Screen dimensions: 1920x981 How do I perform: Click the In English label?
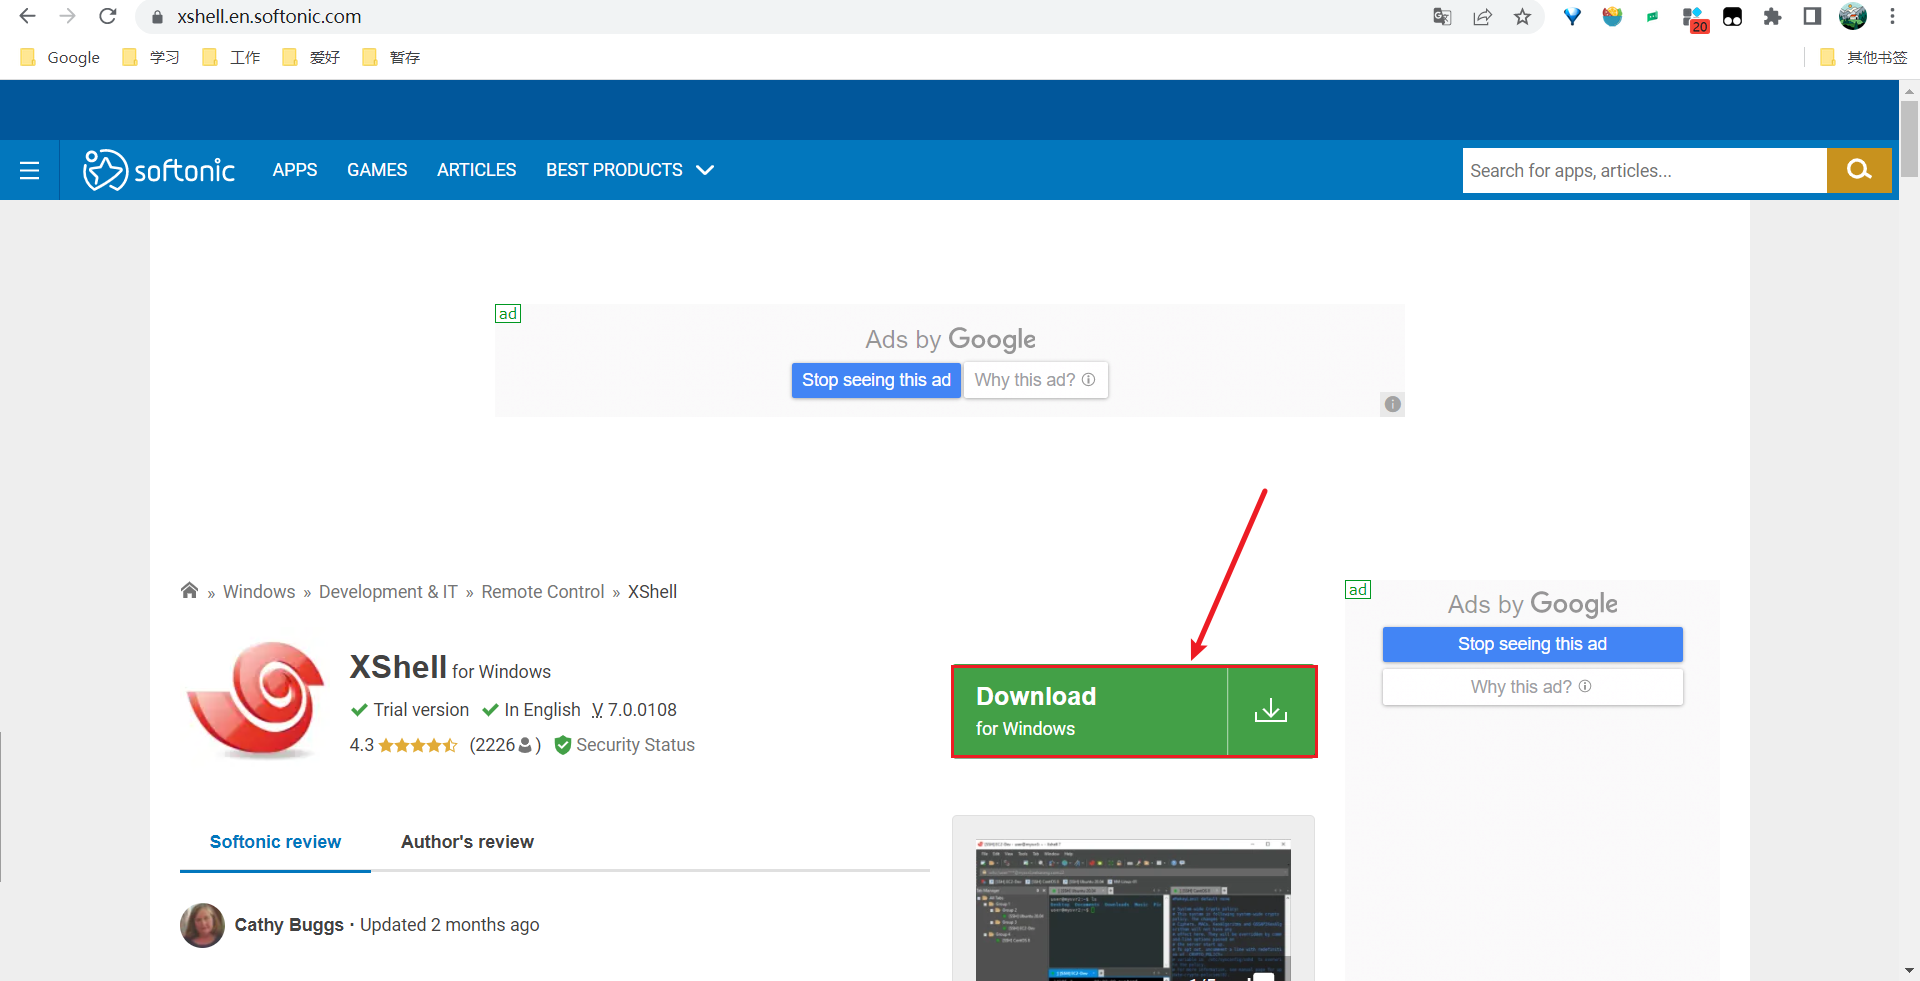(542, 710)
